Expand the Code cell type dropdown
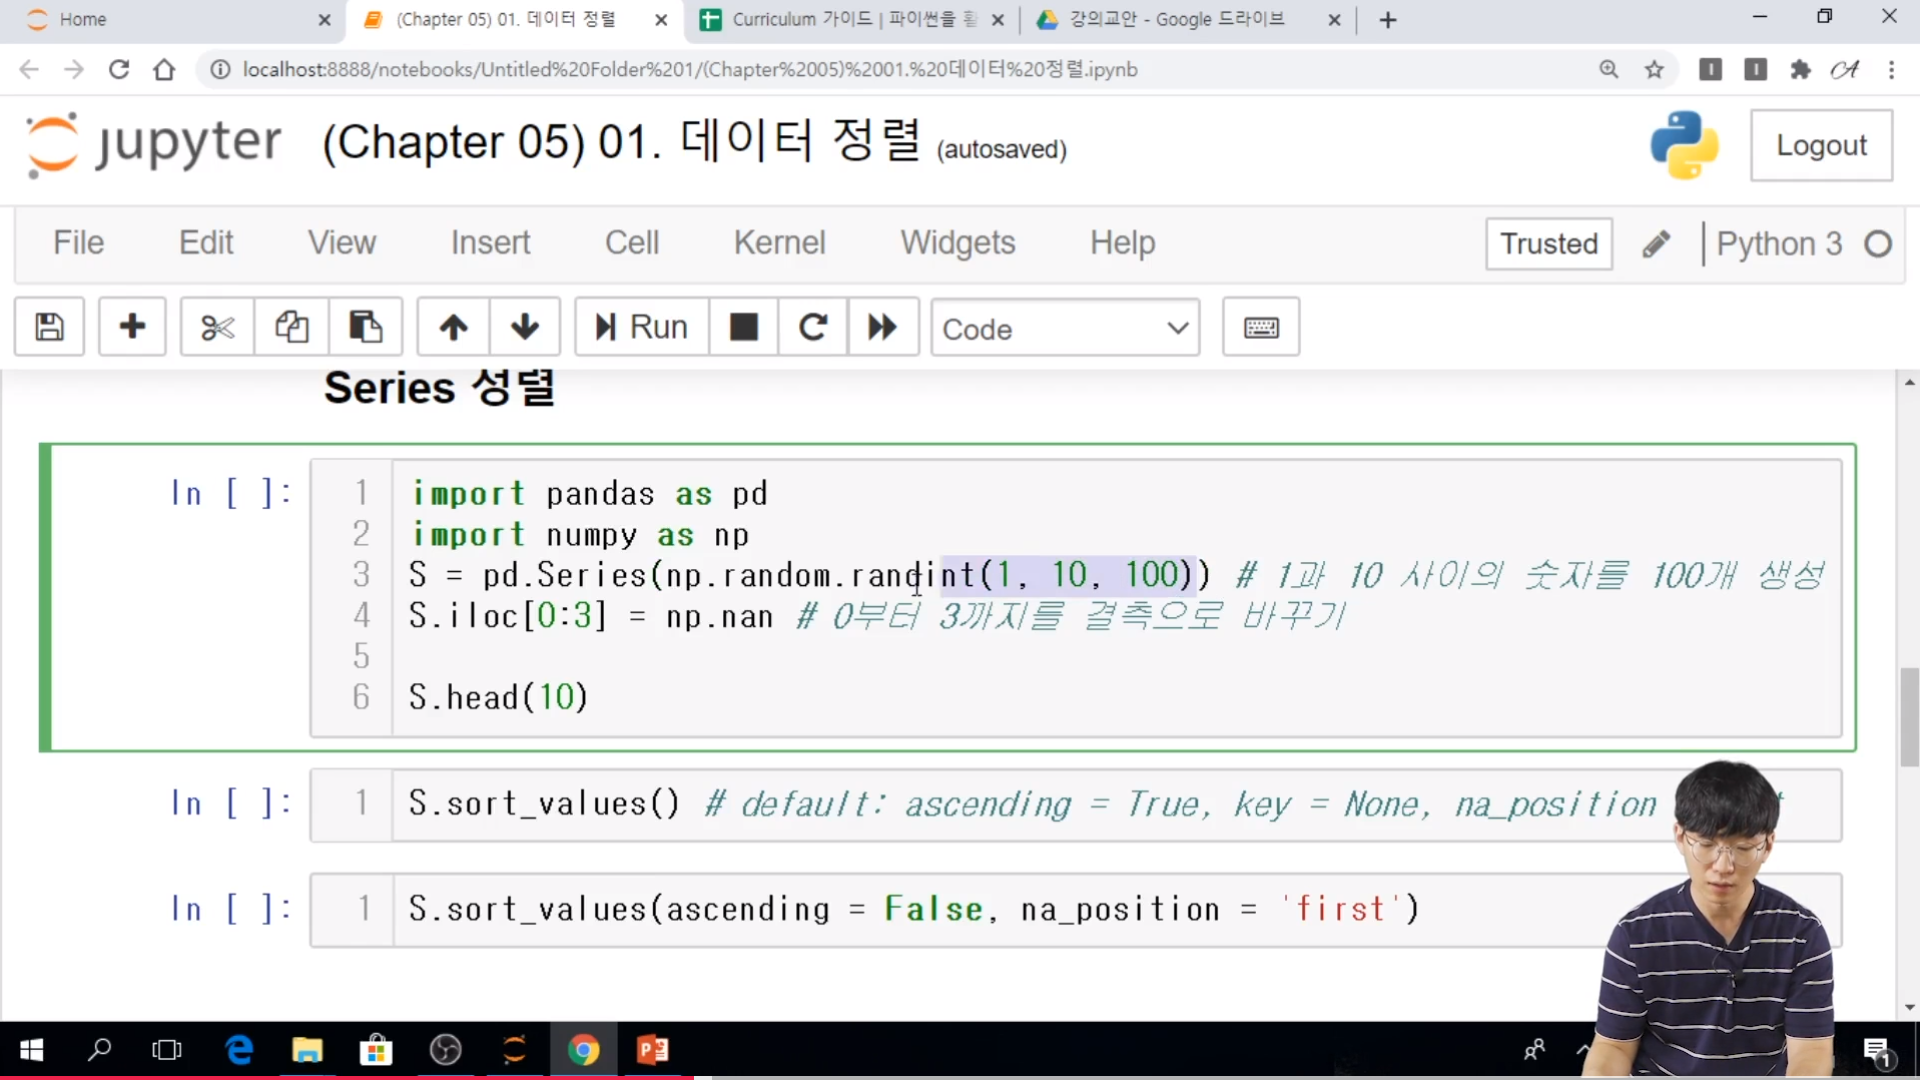Viewport: 1920px width, 1080px height. point(1065,328)
